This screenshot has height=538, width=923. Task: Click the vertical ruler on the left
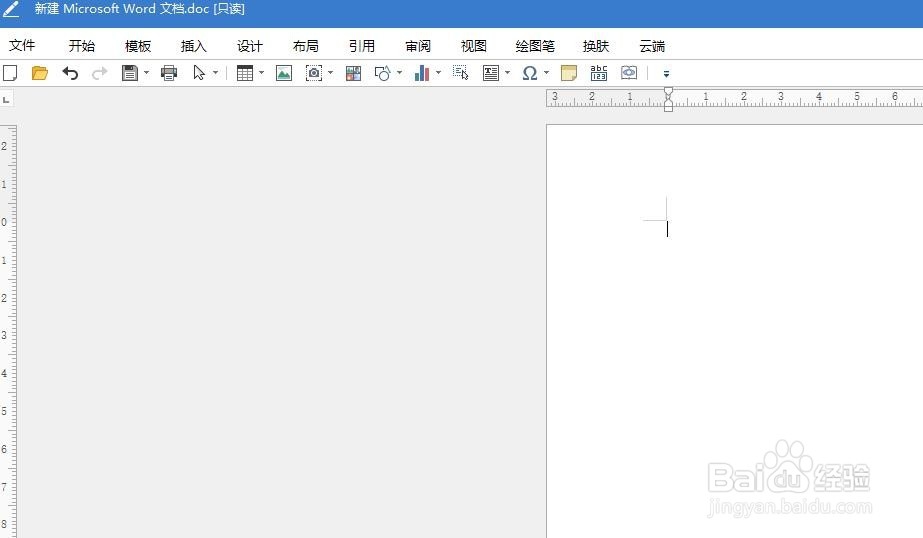click(8, 331)
